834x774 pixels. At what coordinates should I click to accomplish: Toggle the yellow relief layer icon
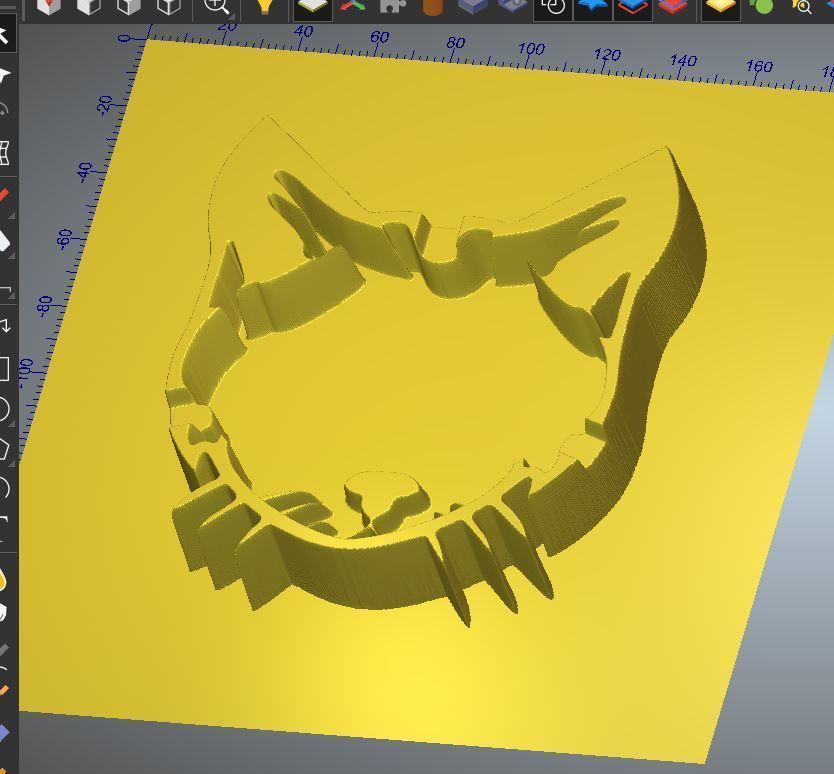721,7
